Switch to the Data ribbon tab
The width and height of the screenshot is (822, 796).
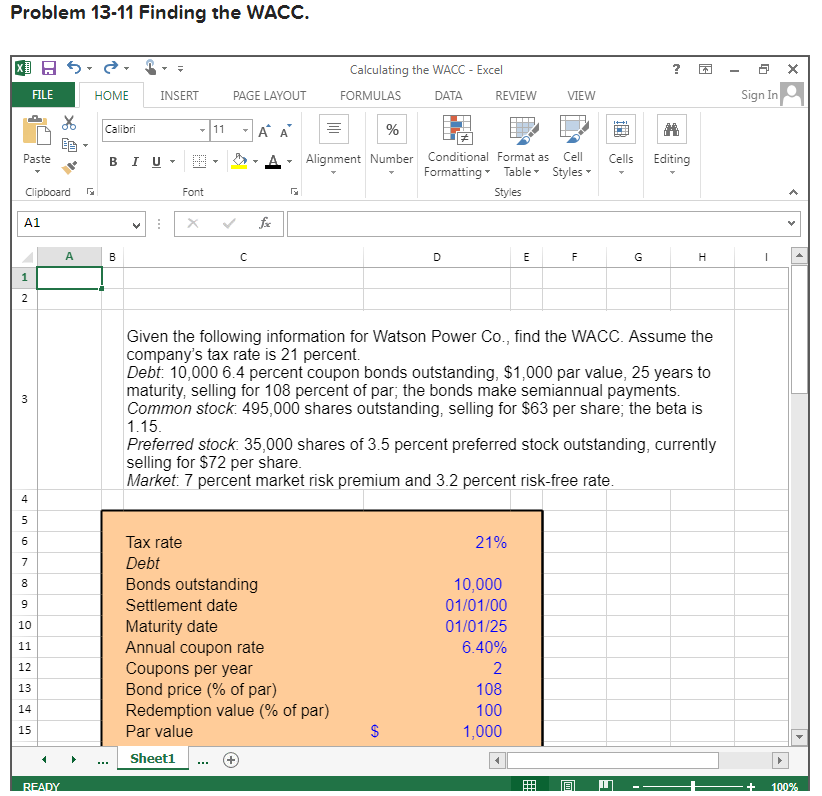[448, 95]
